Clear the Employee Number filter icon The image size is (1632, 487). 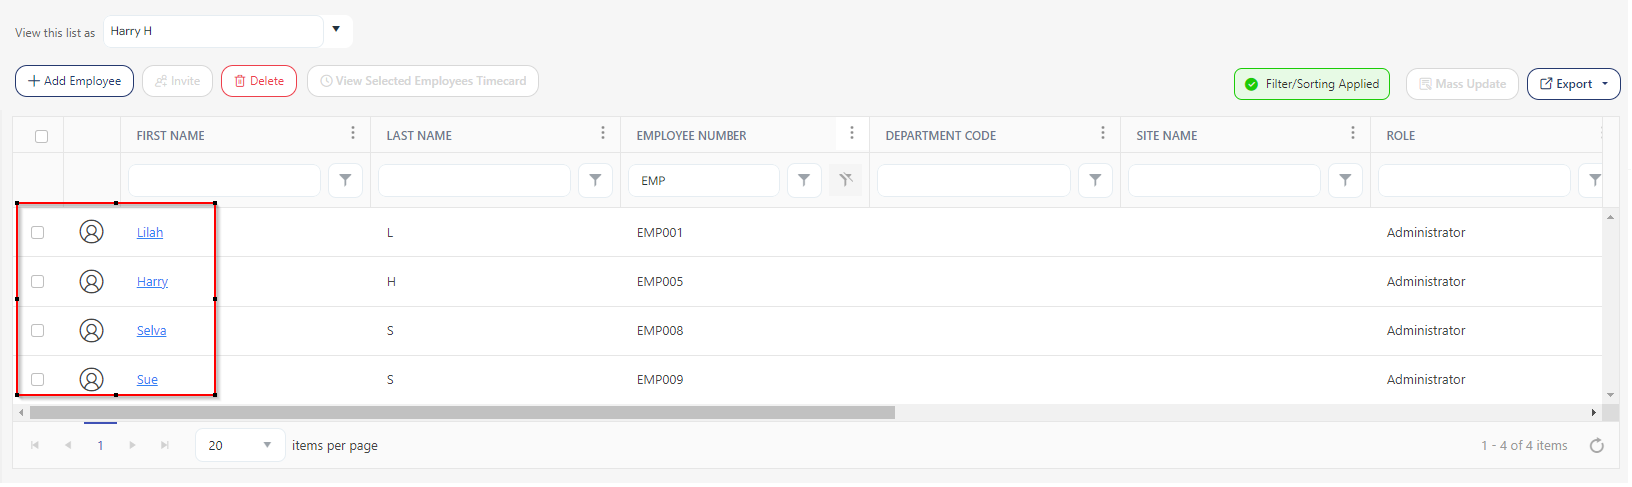click(x=846, y=181)
